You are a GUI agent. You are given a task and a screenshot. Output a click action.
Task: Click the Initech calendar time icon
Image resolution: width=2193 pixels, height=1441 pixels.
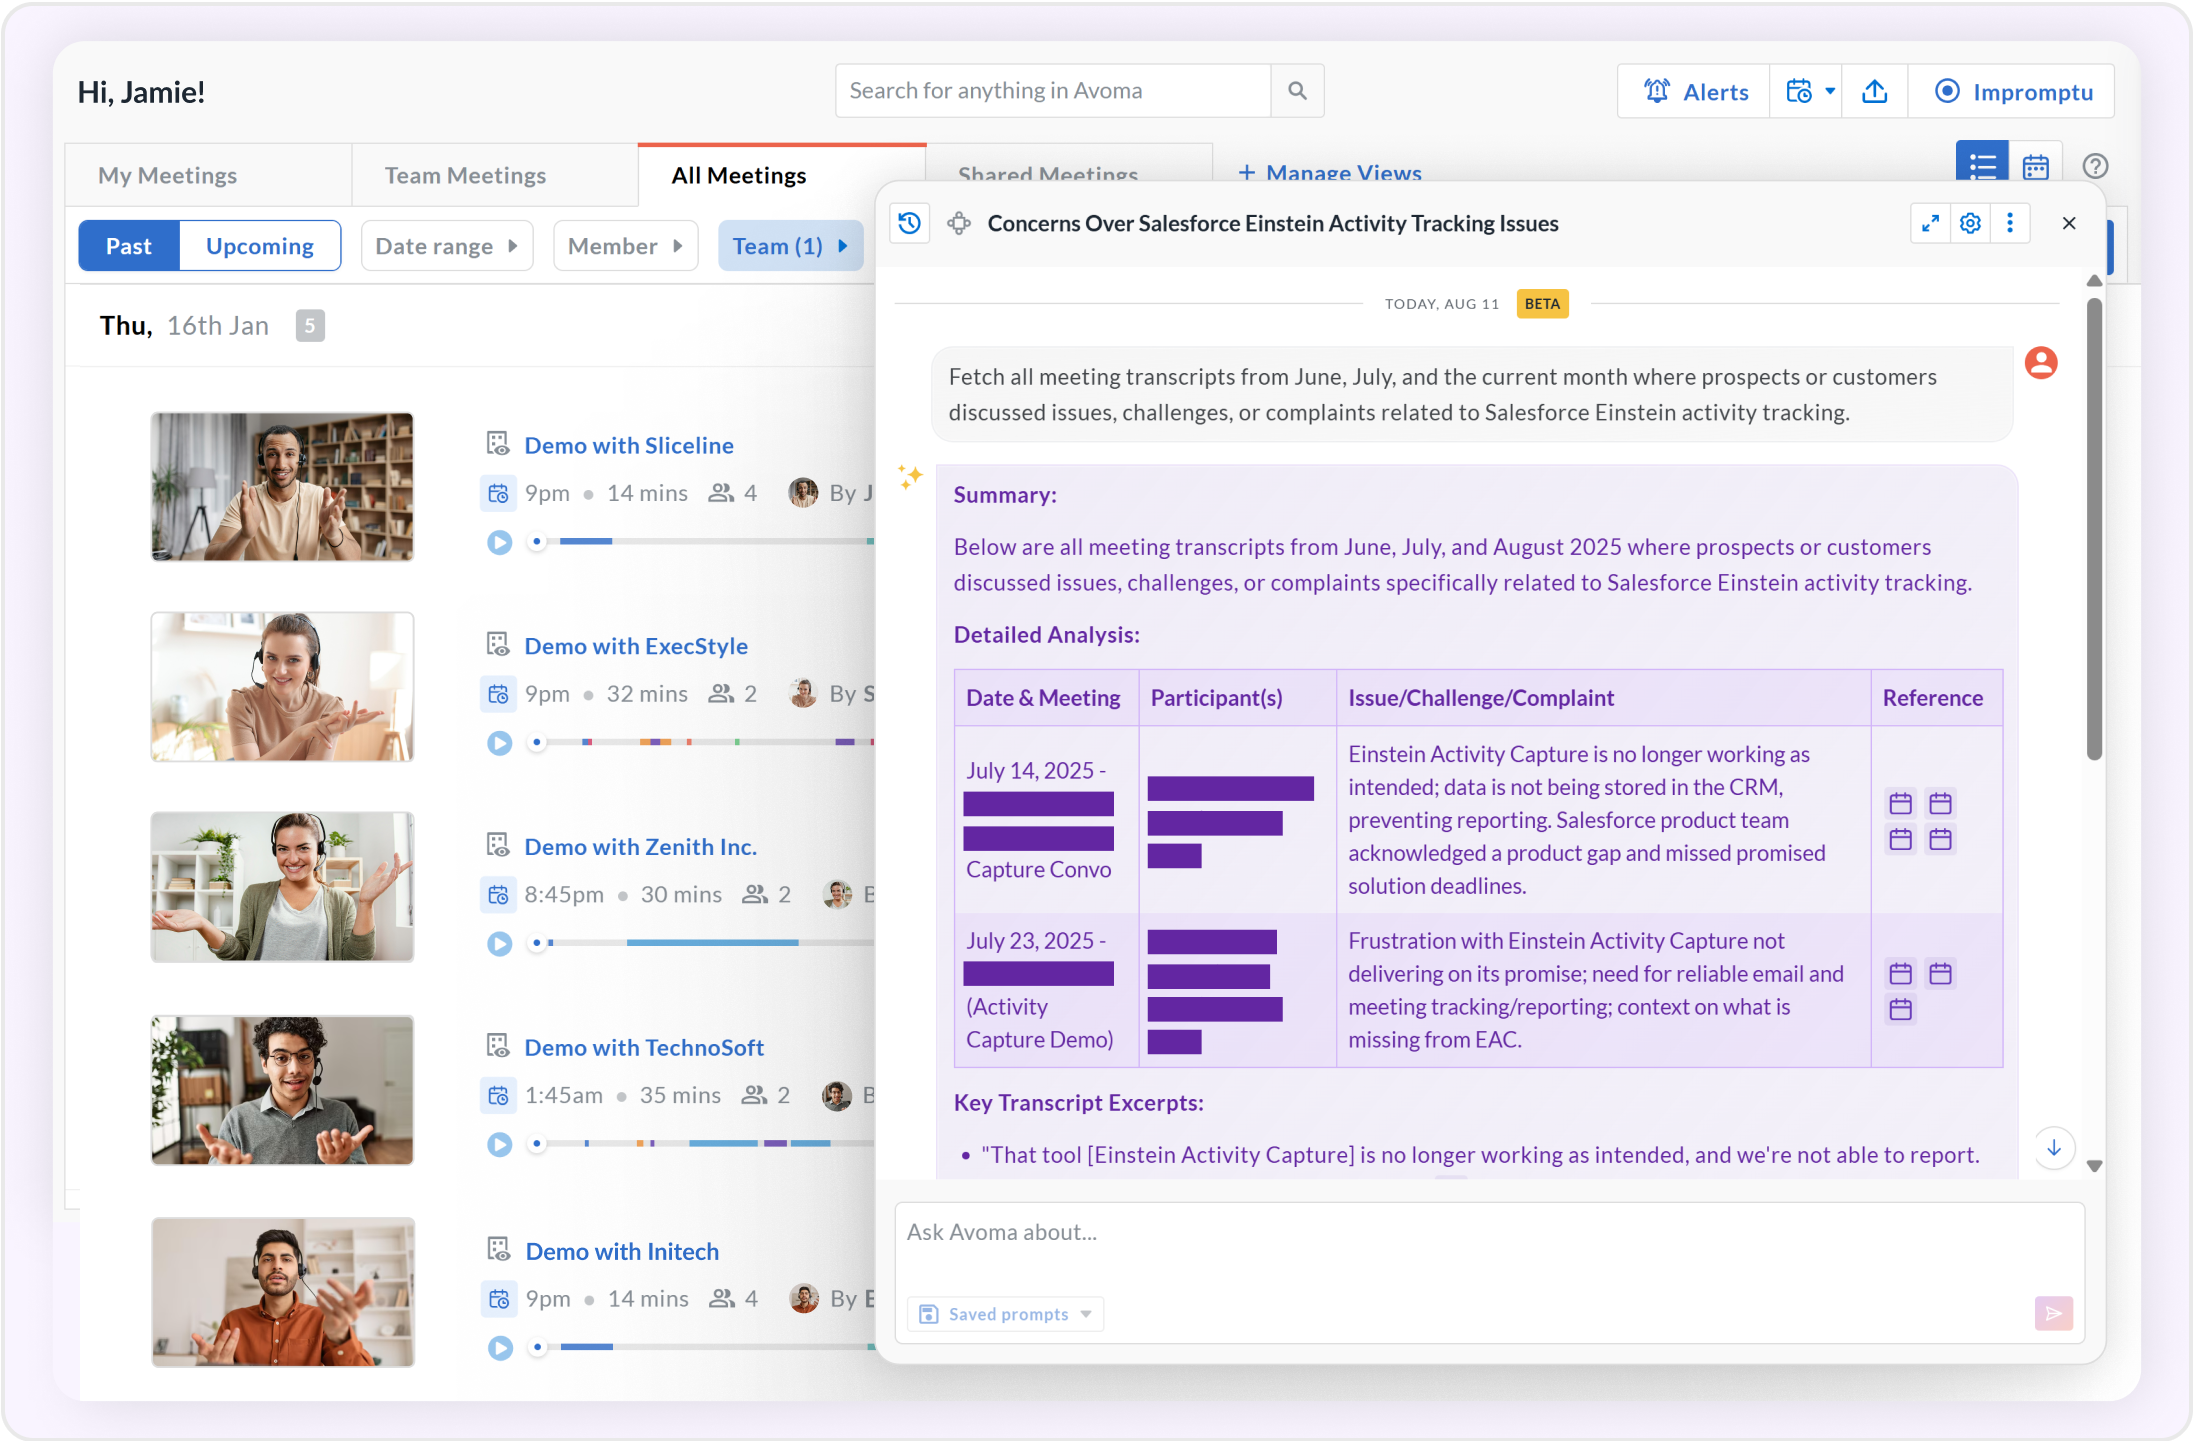(x=499, y=1299)
